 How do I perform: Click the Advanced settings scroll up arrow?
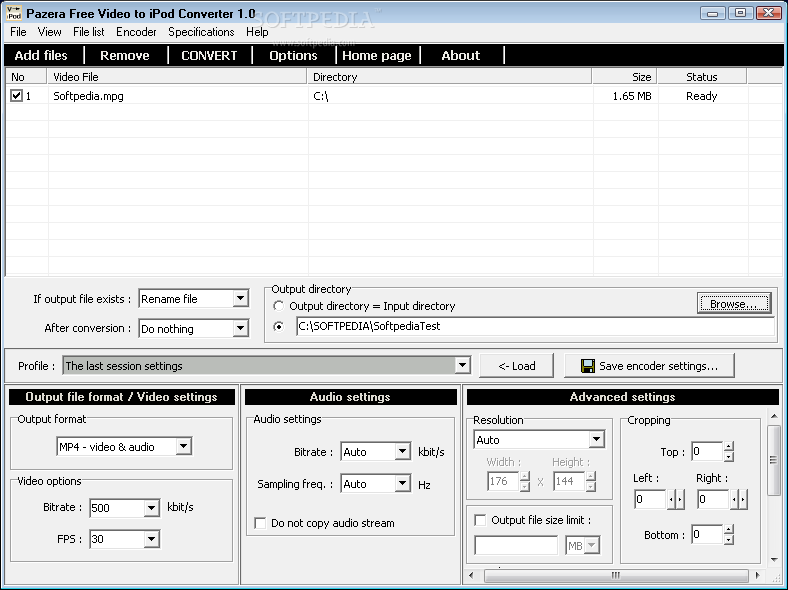tap(774, 417)
